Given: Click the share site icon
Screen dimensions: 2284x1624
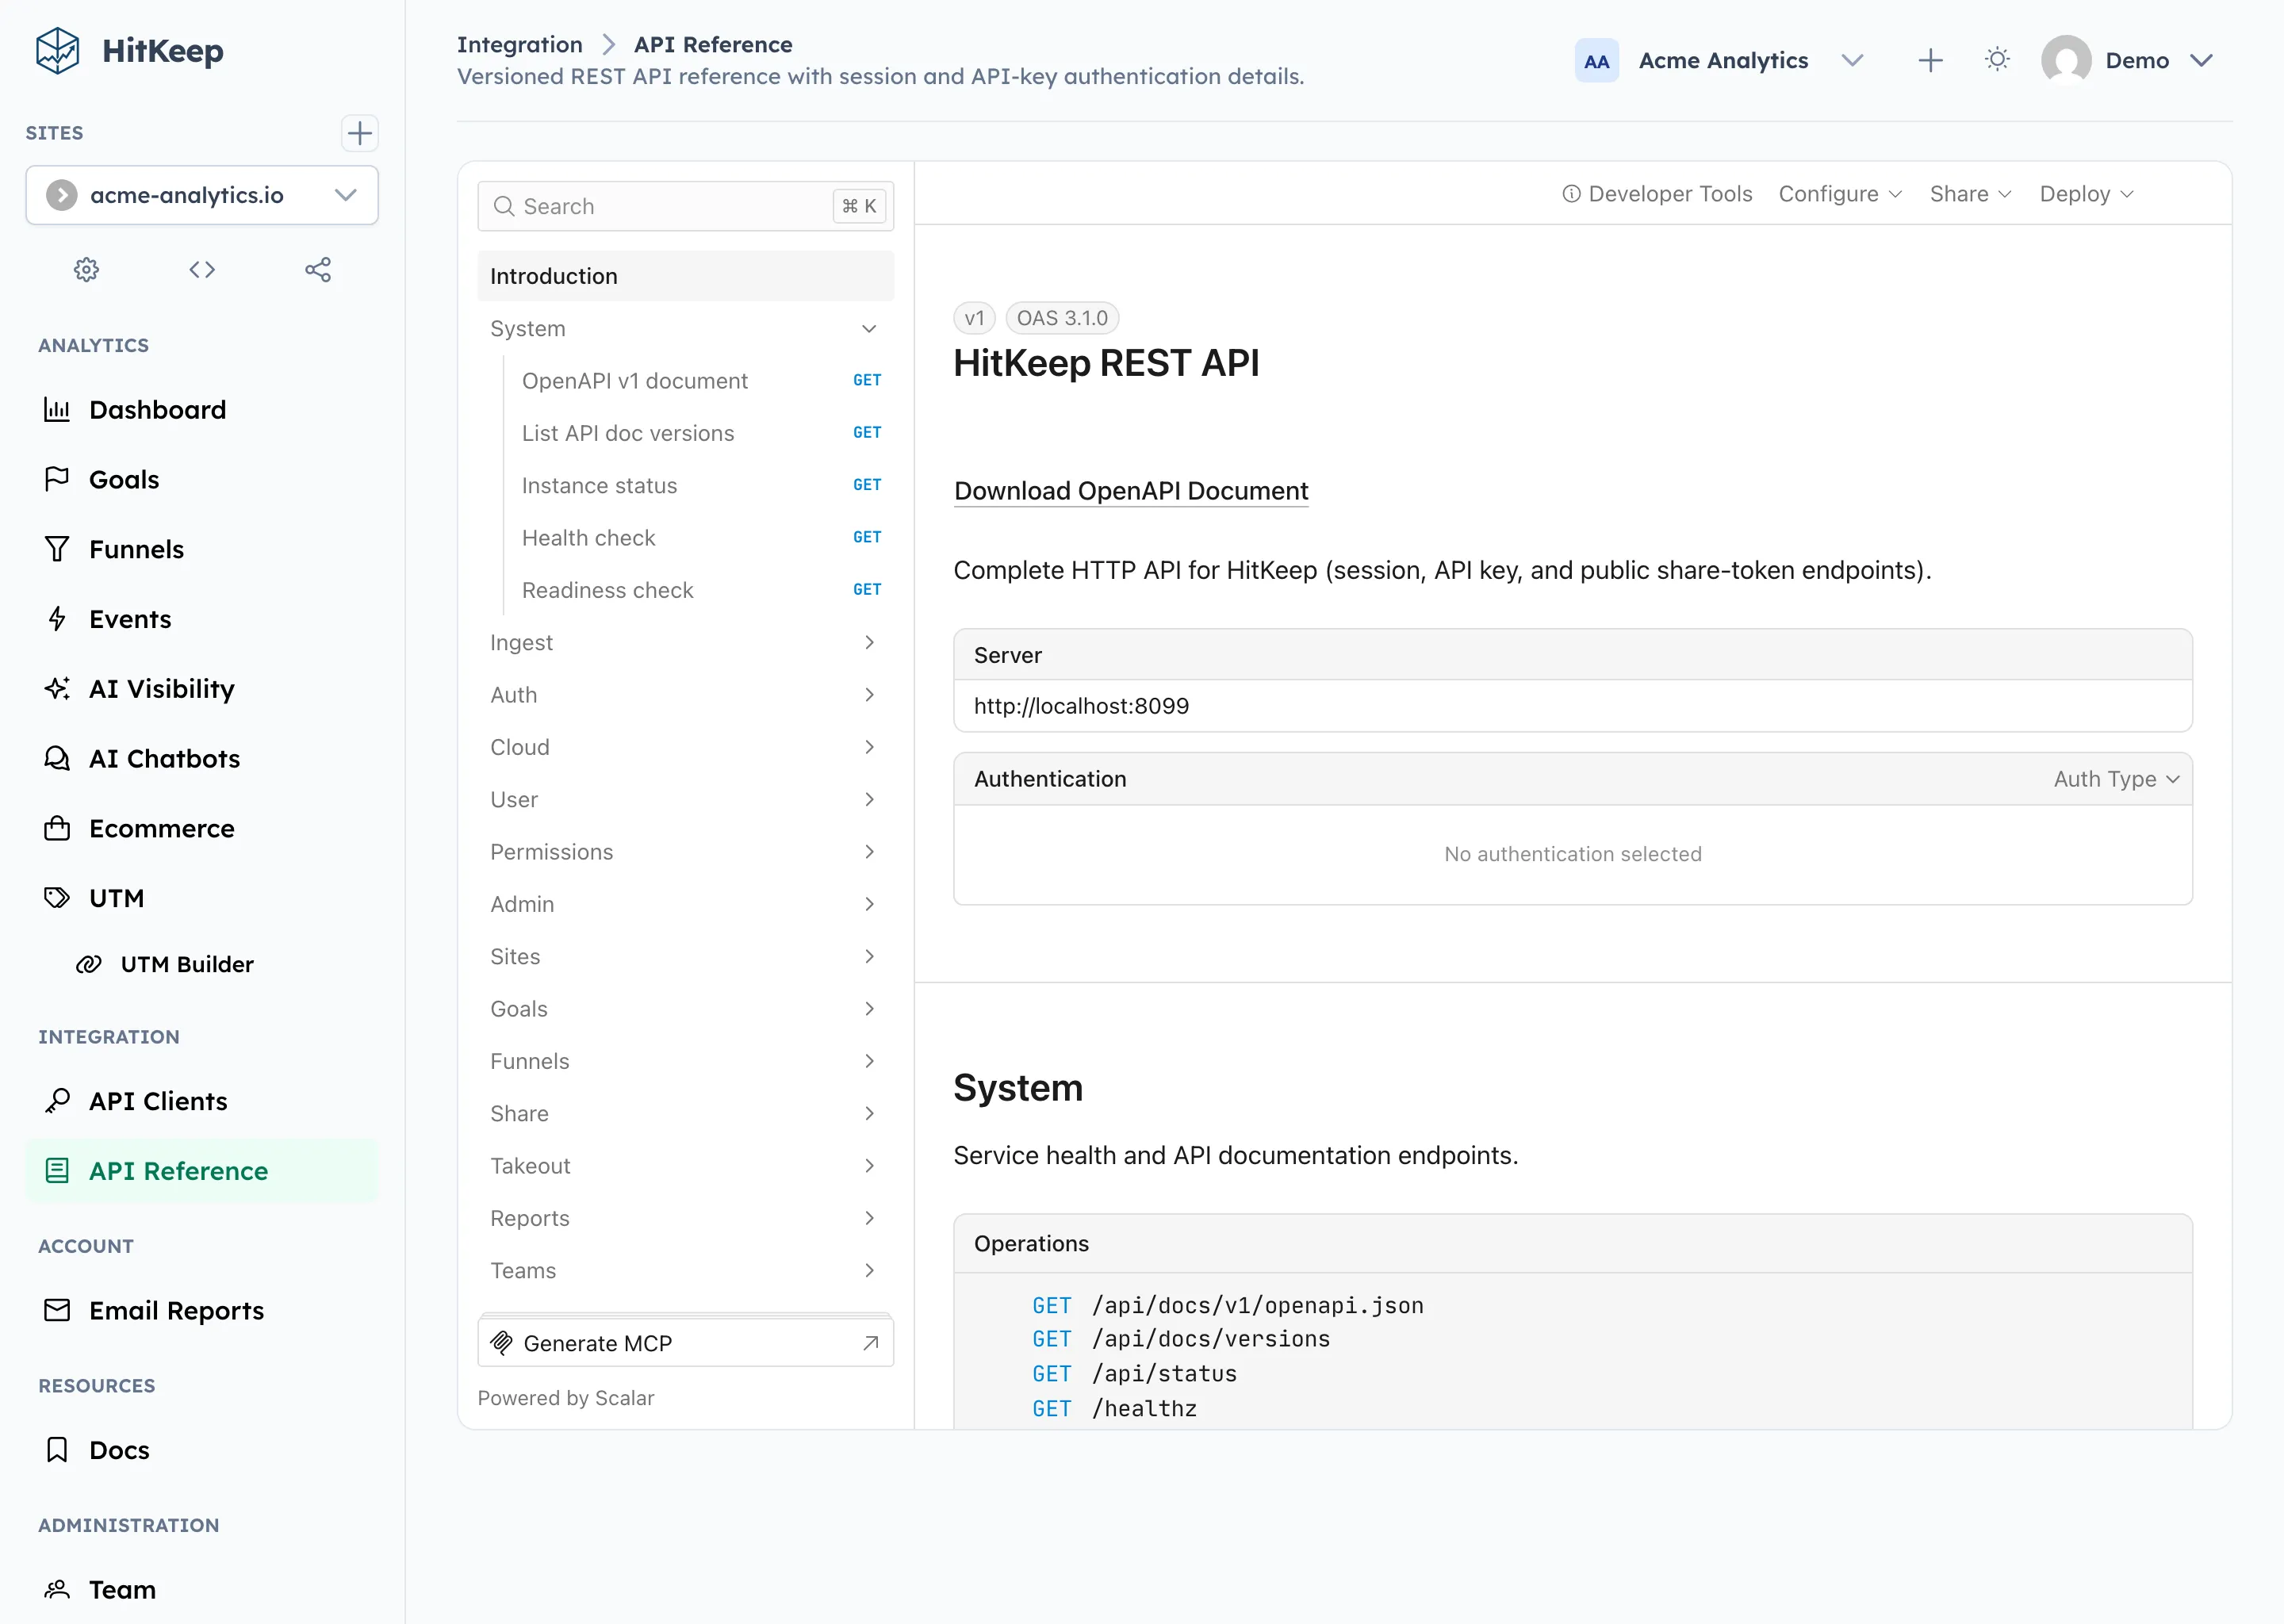Looking at the screenshot, I should point(318,269).
